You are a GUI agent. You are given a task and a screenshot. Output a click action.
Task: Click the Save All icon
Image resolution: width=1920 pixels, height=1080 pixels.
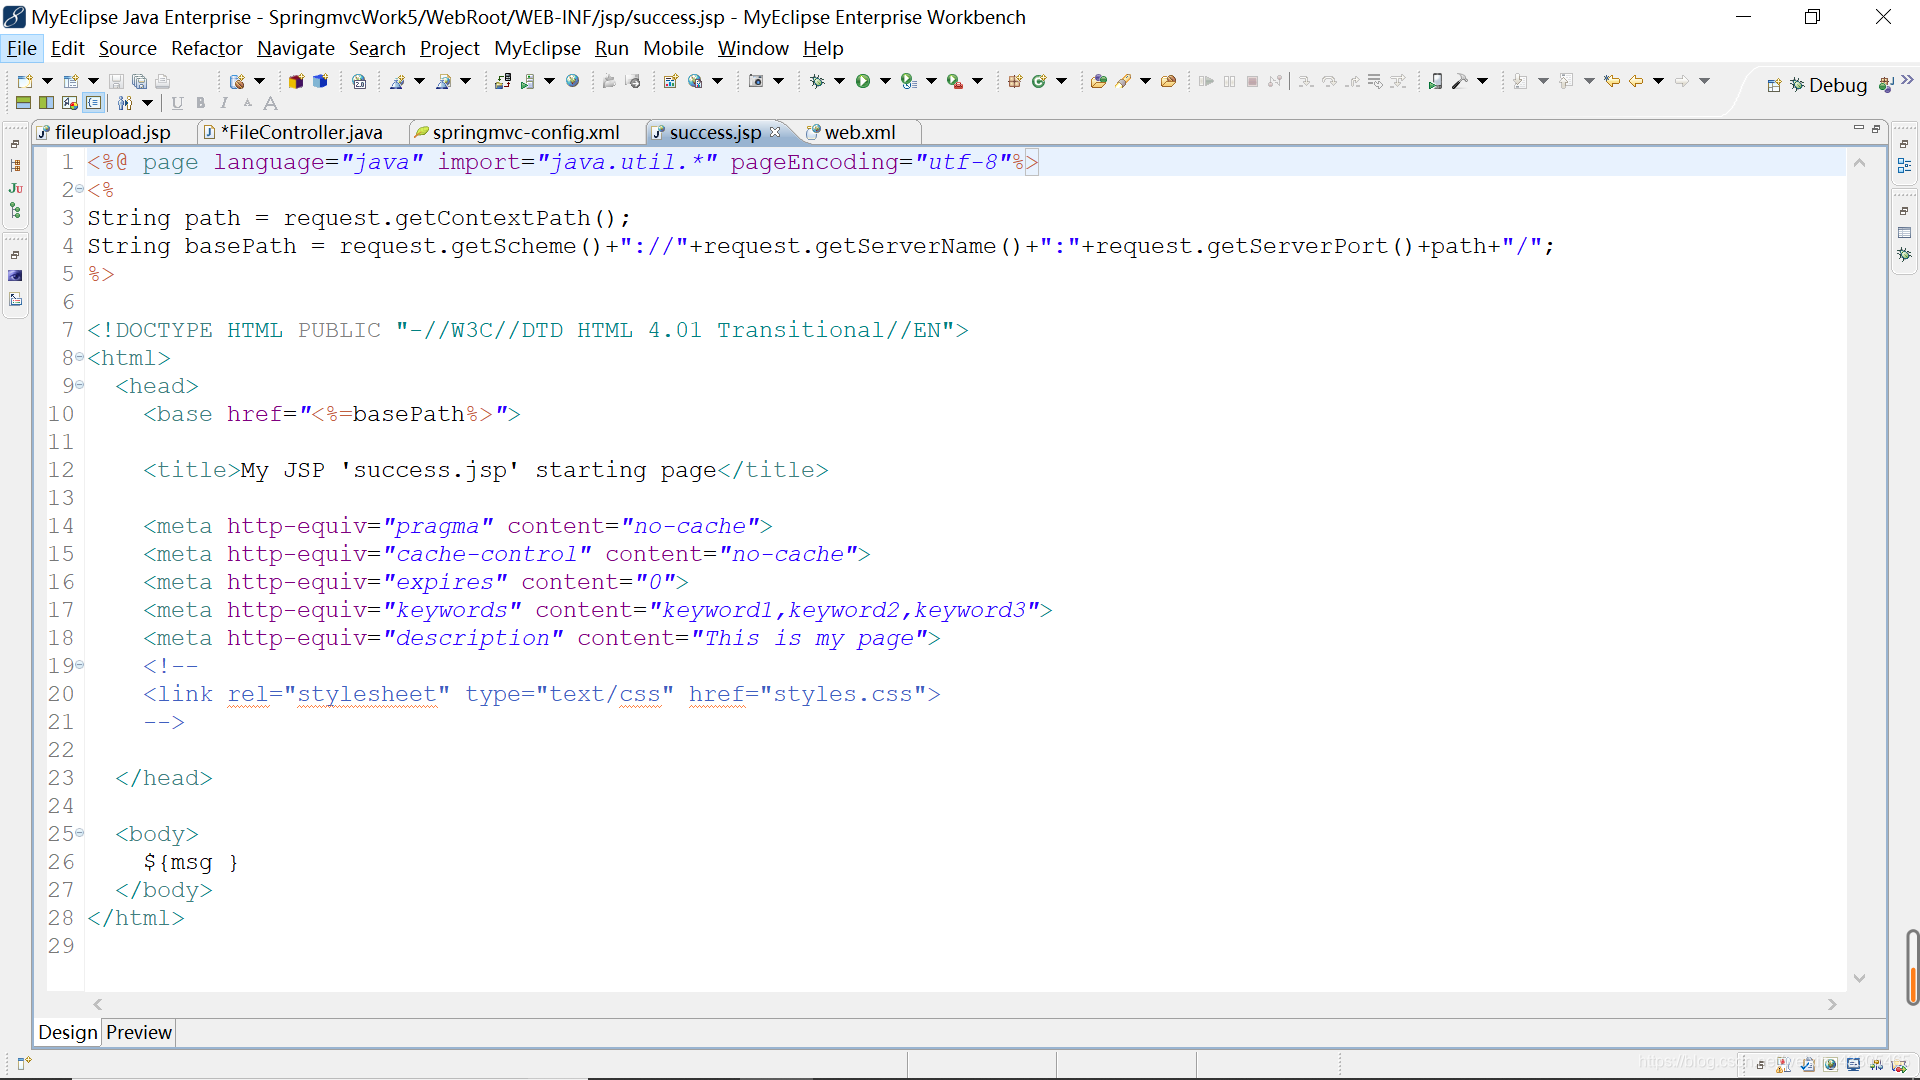[139, 81]
